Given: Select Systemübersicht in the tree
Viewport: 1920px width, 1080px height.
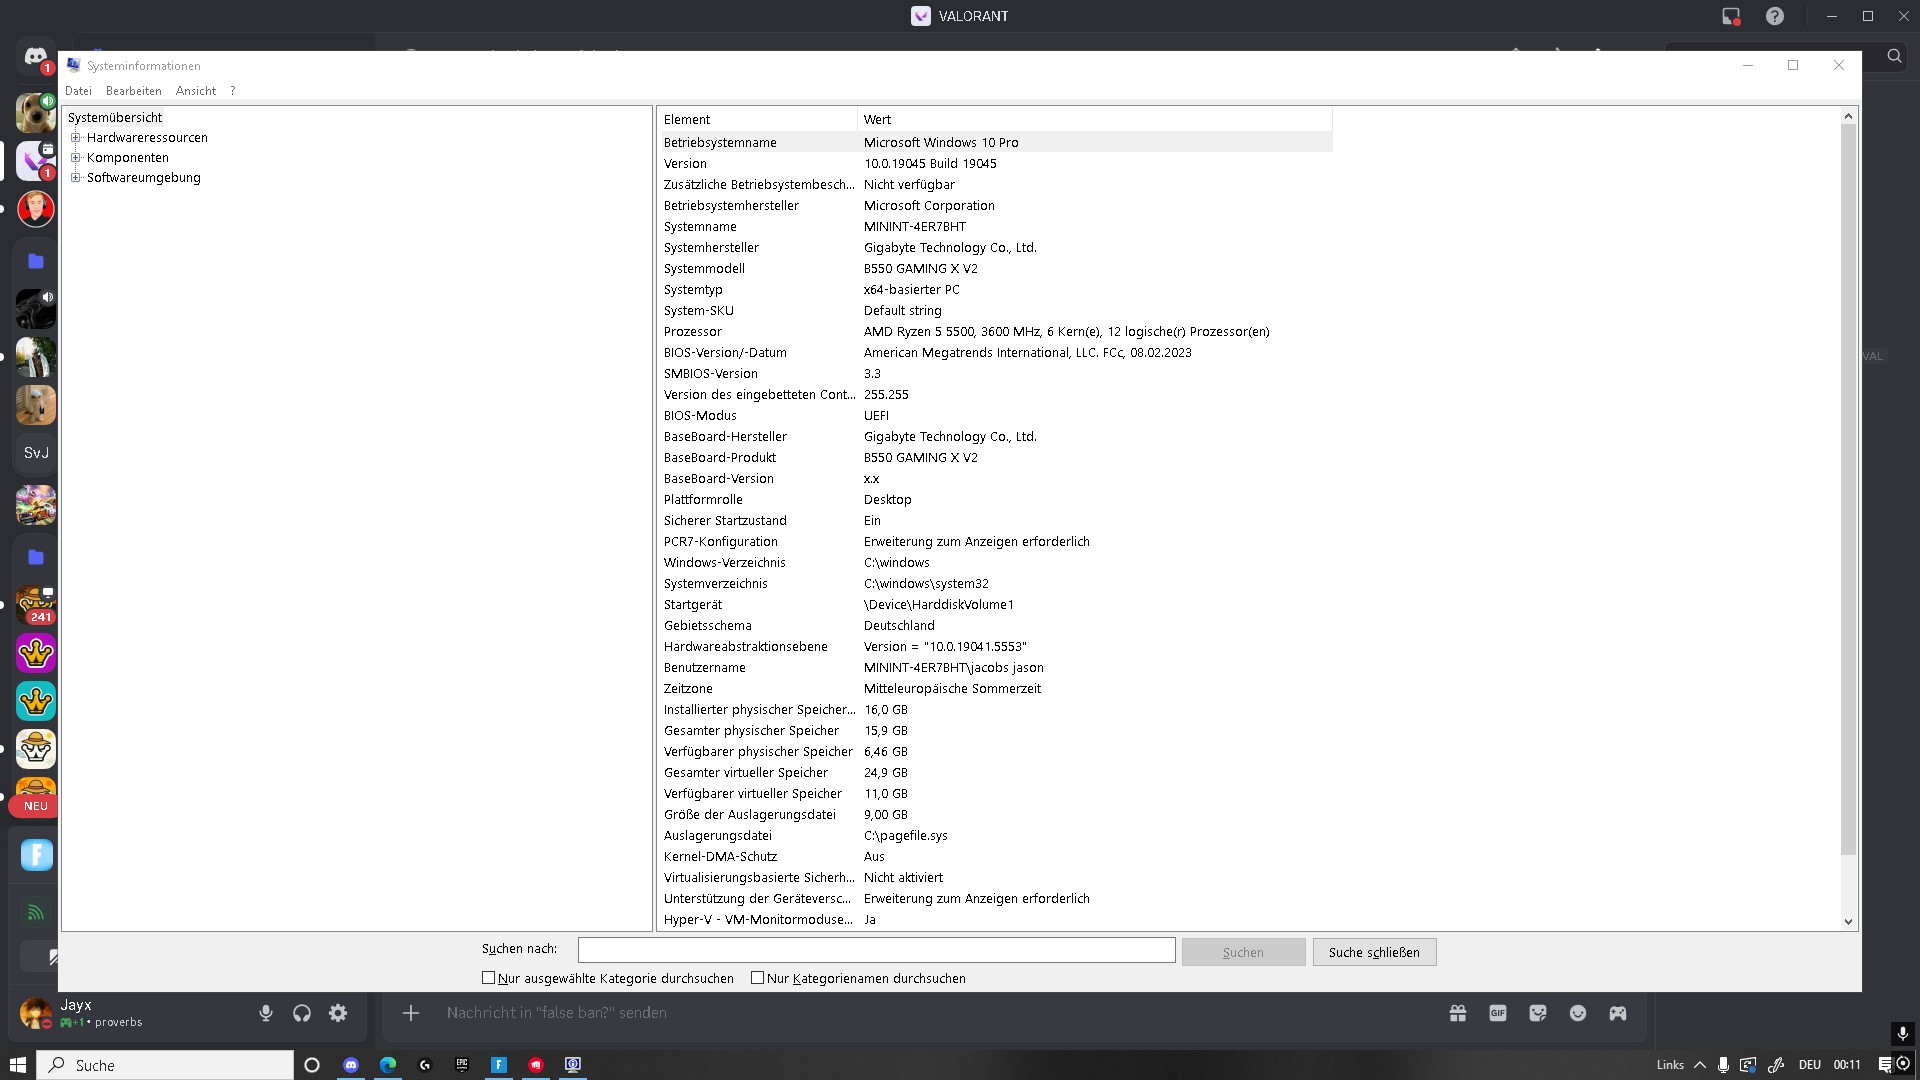Looking at the screenshot, I should (115, 117).
